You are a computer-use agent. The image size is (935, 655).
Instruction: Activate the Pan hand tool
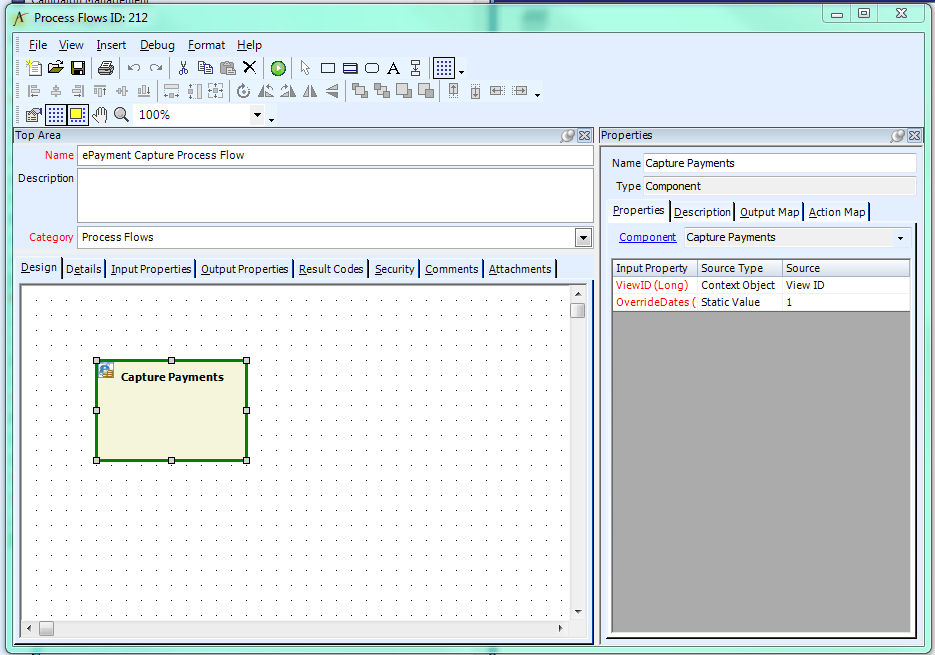tap(101, 113)
